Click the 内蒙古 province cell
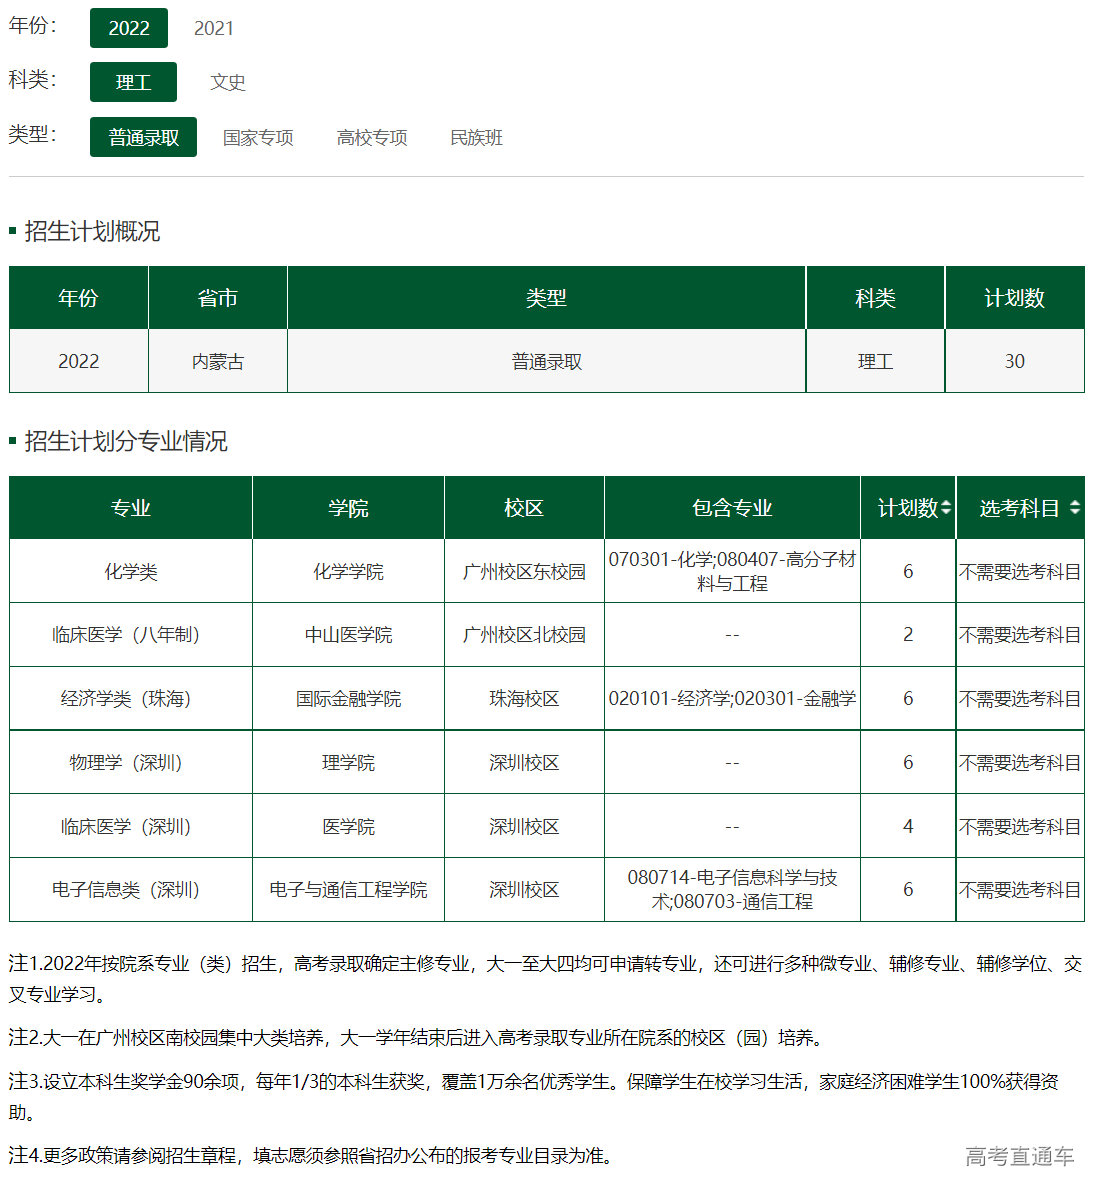1103x1196 pixels. (218, 361)
